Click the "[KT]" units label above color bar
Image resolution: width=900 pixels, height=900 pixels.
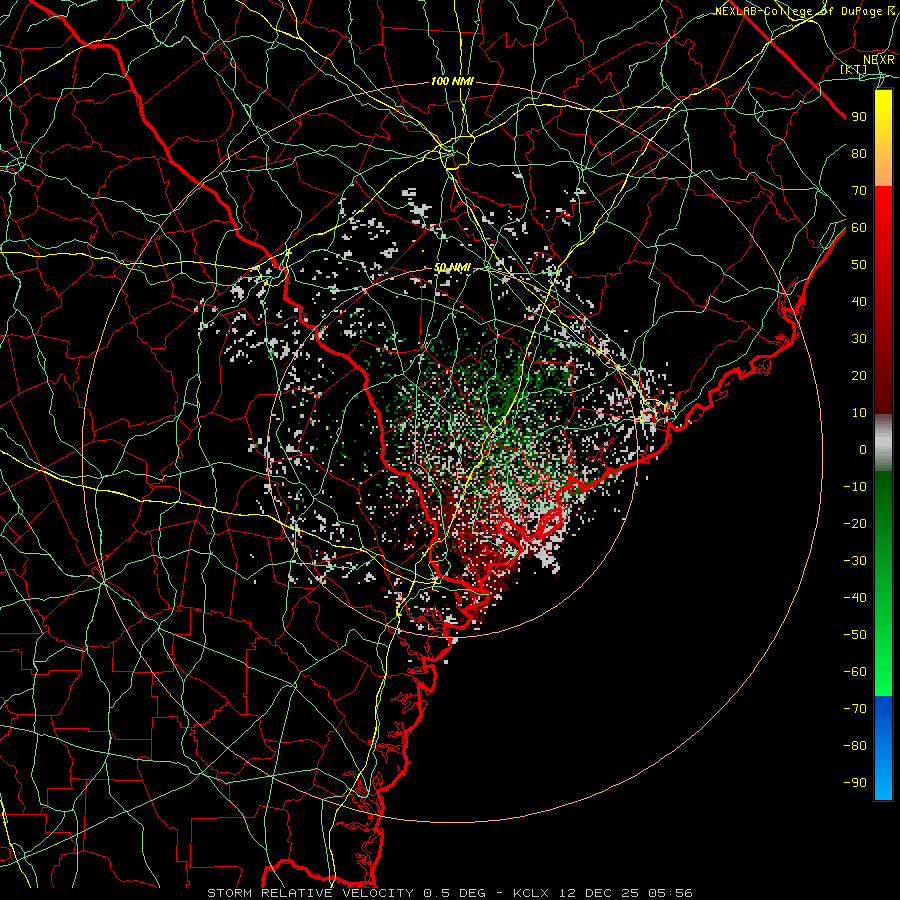tap(854, 69)
